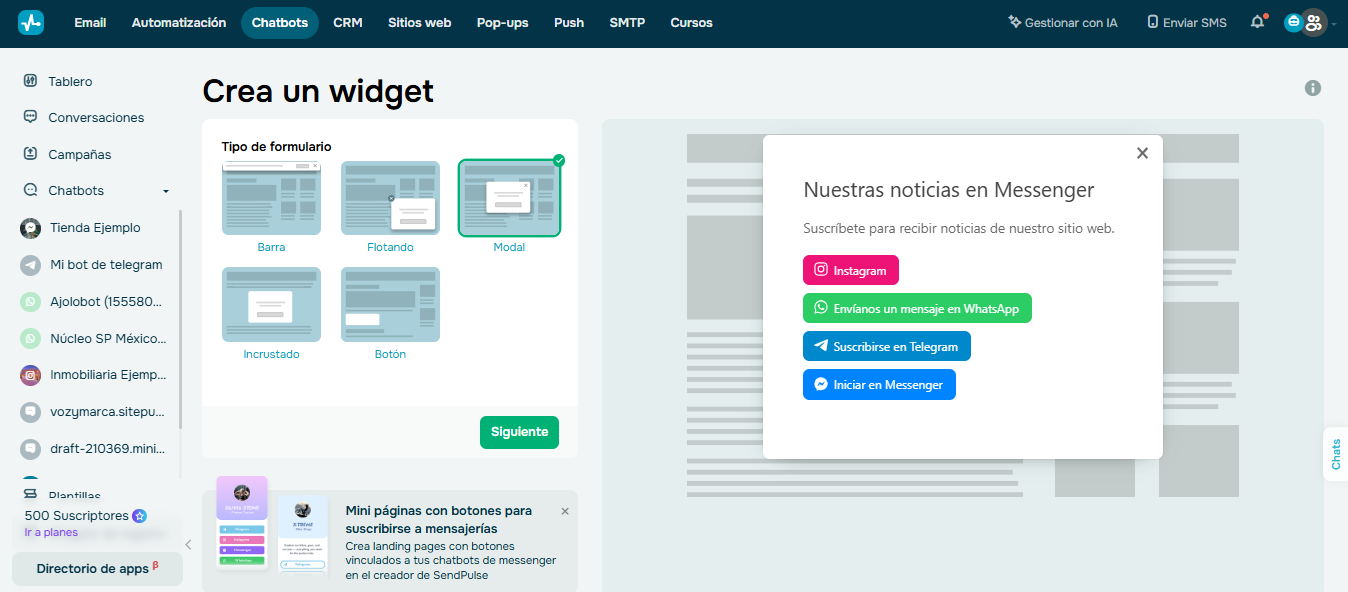The height and width of the screenshot is (592, 1348).
Task: Click the Campañas icon in sidebar
Action: (x=30, y=154)
